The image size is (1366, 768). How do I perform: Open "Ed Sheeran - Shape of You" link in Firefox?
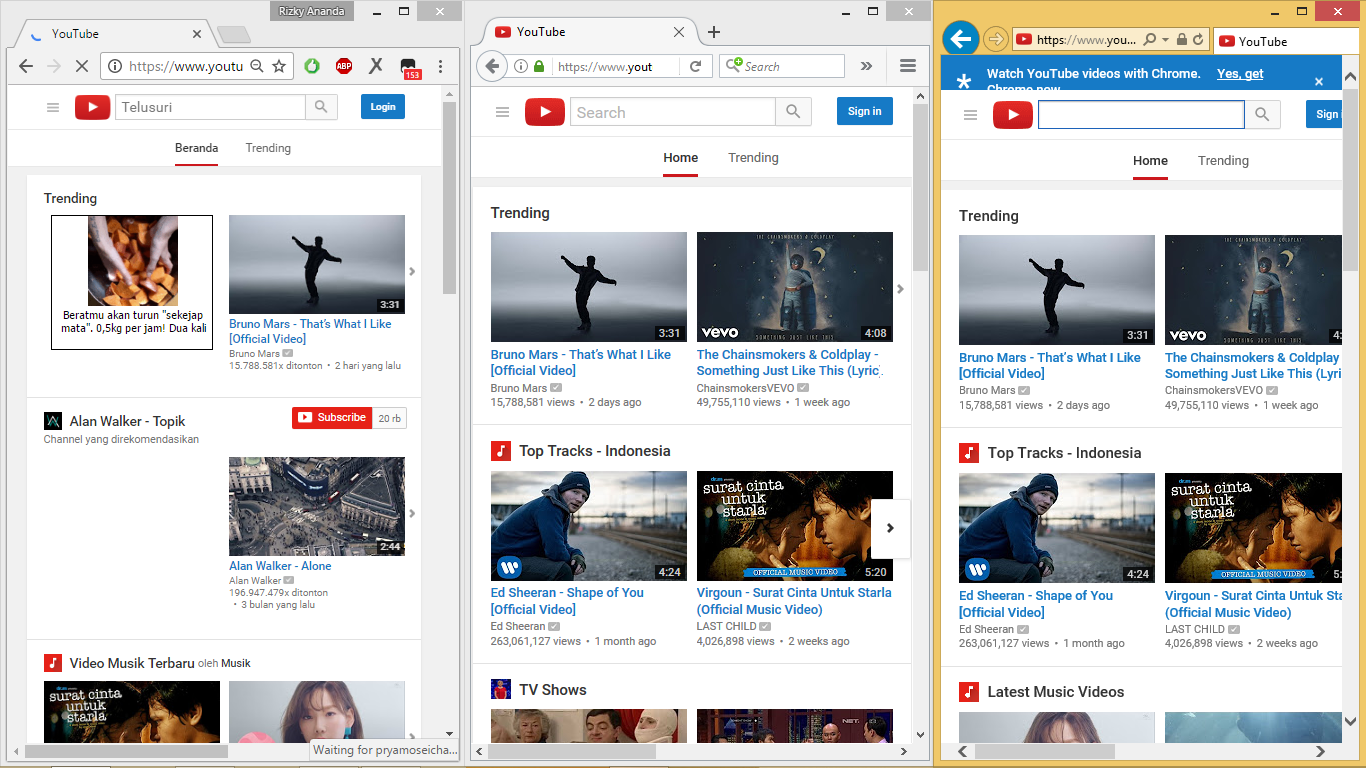coord(567,601)
